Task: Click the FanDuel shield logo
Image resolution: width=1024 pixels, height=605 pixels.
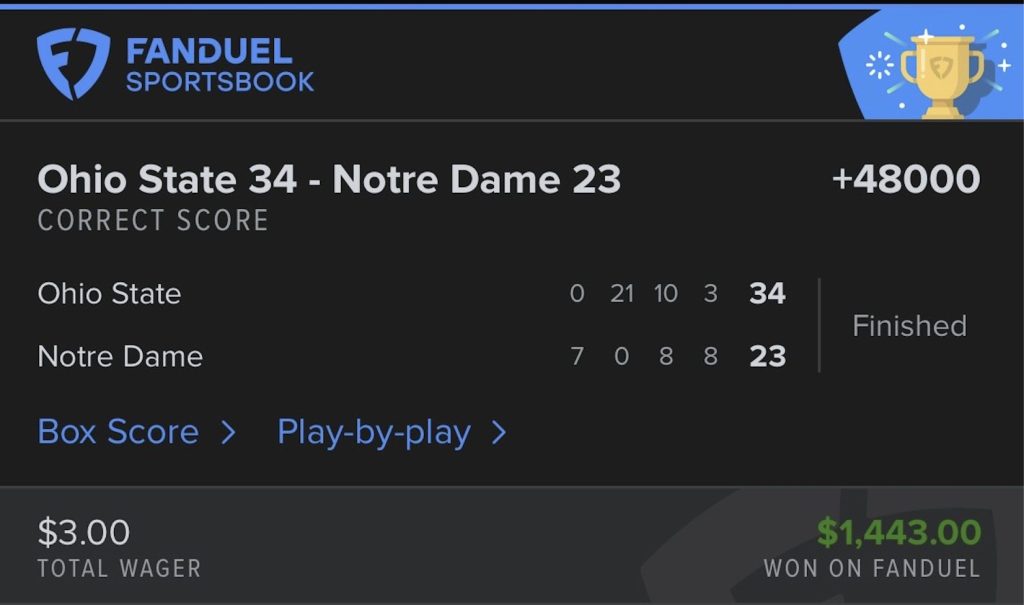Action: [73, 64]
